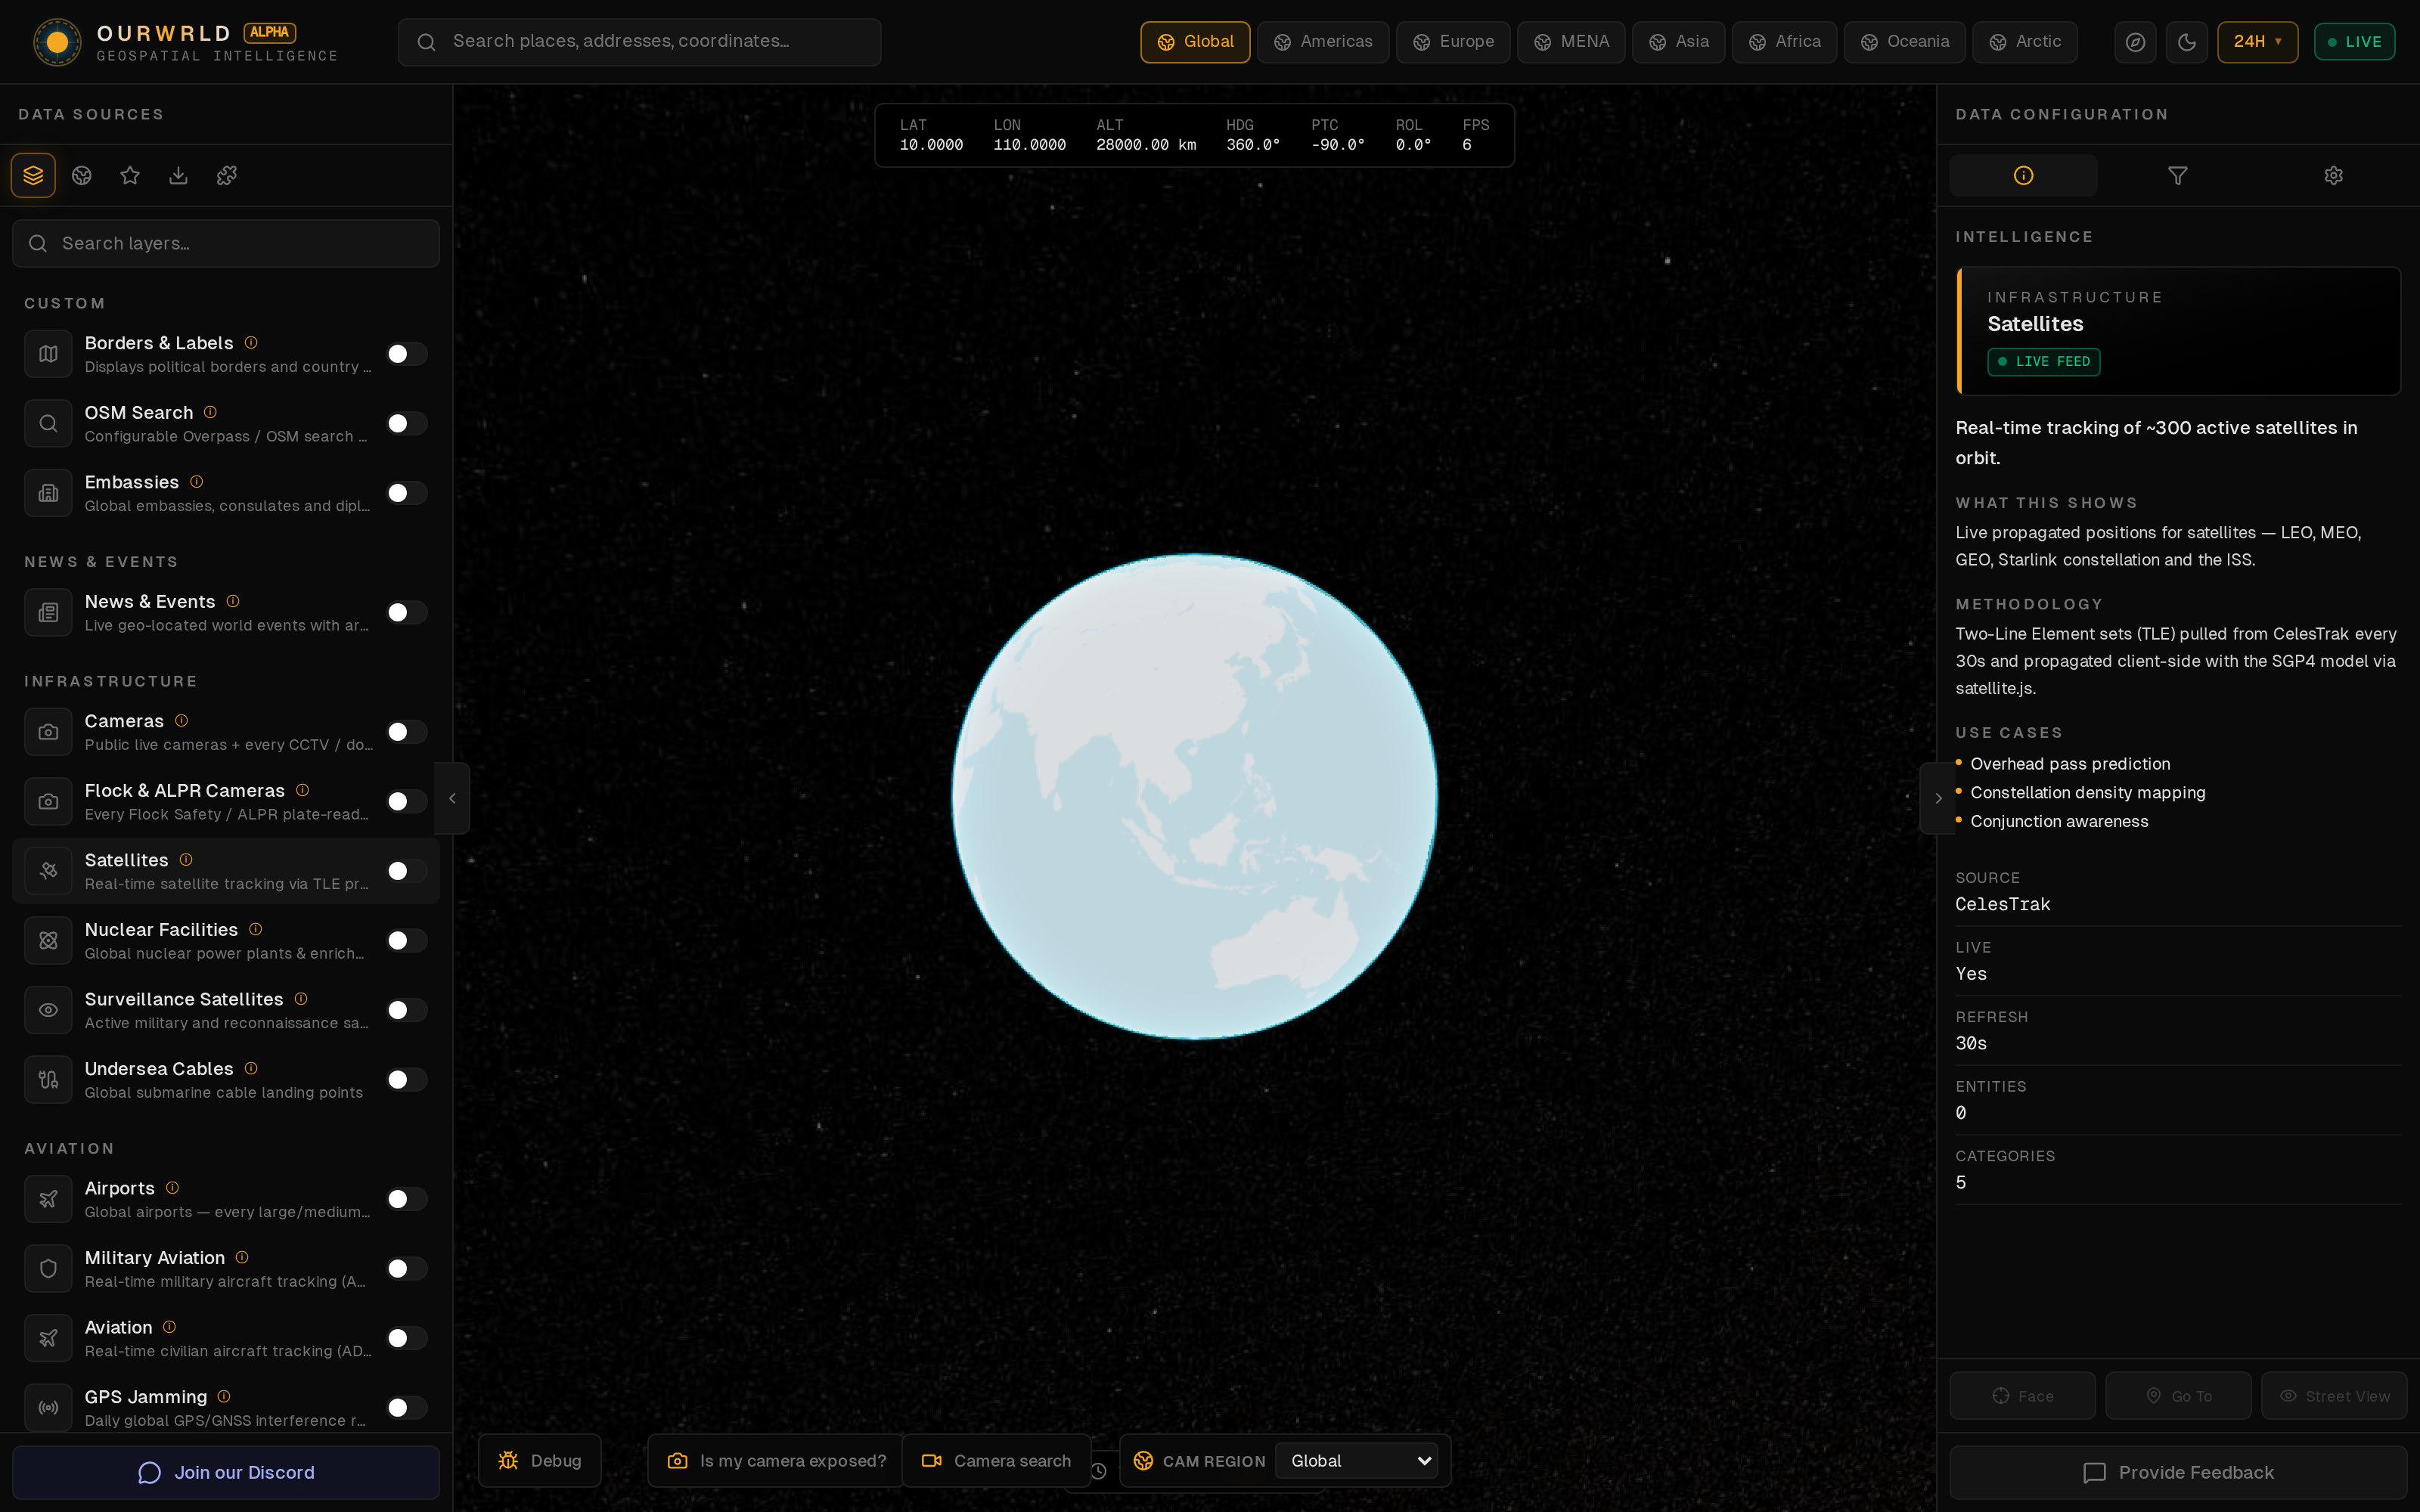Turn on Borders & Labels toggle
Viewport: 2420px width, 1512px height.
[x=407, y=354]
